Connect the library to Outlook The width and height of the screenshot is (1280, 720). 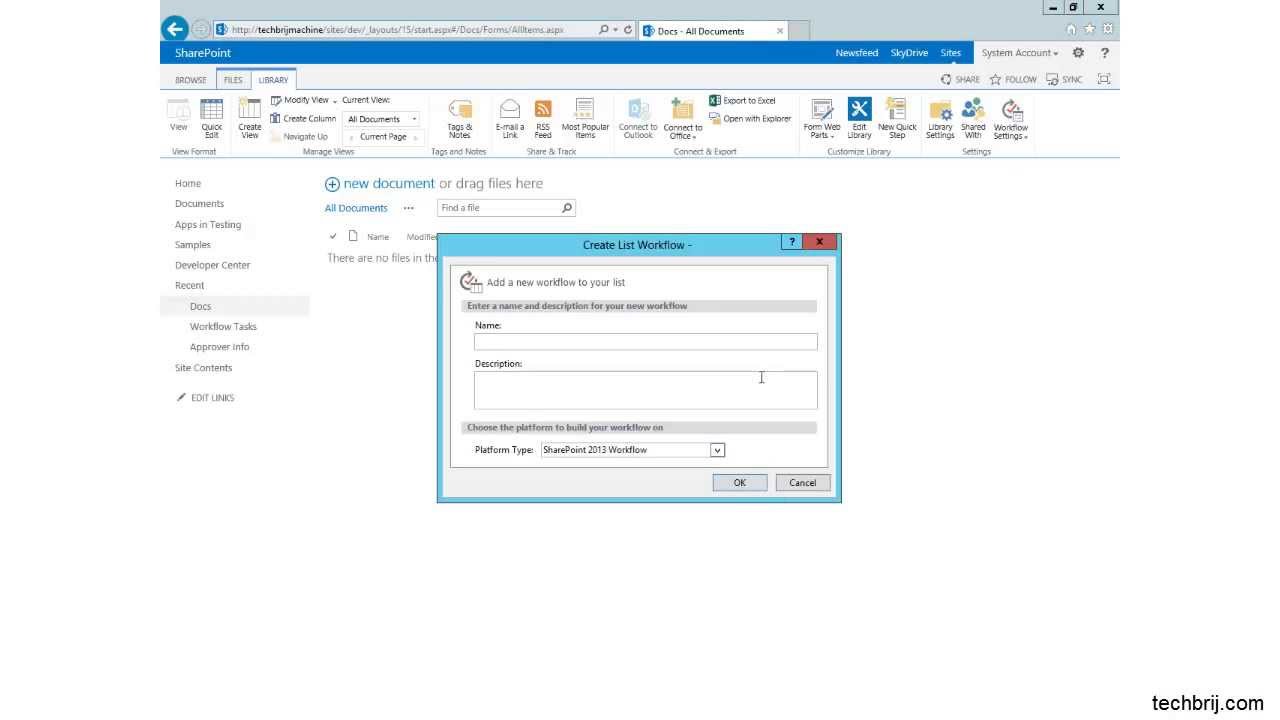click(637, 118)
